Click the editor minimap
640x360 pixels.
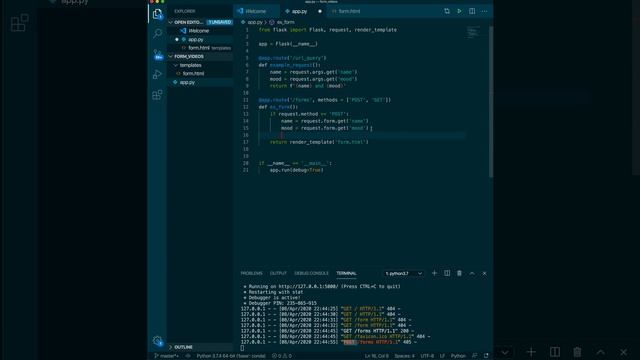coord(473,32)
